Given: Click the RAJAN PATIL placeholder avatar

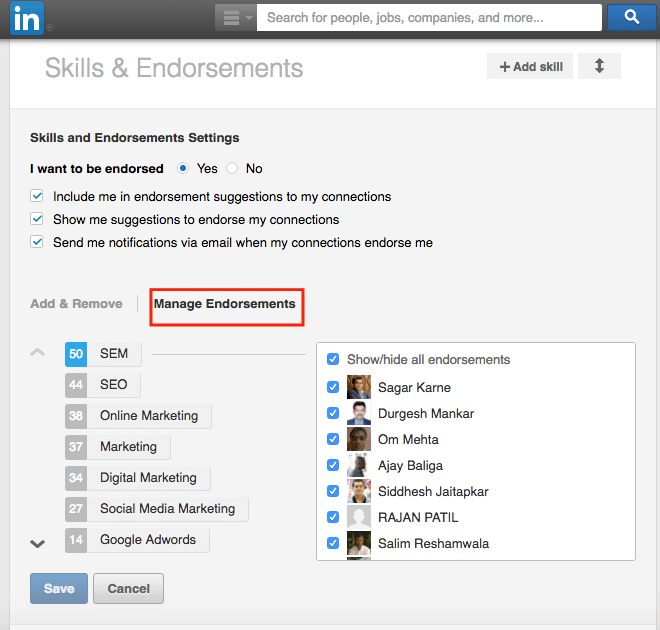Looking at the screenshot, I should pyautogui.click(x=359, y=517).
